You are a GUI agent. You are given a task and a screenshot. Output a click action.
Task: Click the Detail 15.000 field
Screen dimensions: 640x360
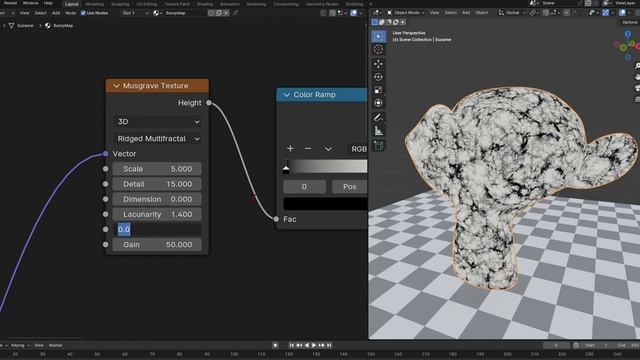(x=157, y=184)
